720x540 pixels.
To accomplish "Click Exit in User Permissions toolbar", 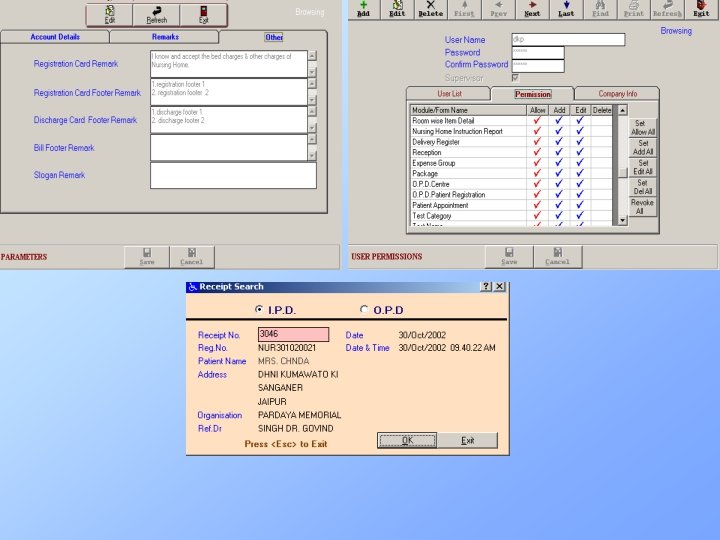I will pyautogui.click(x=701, y=9).
